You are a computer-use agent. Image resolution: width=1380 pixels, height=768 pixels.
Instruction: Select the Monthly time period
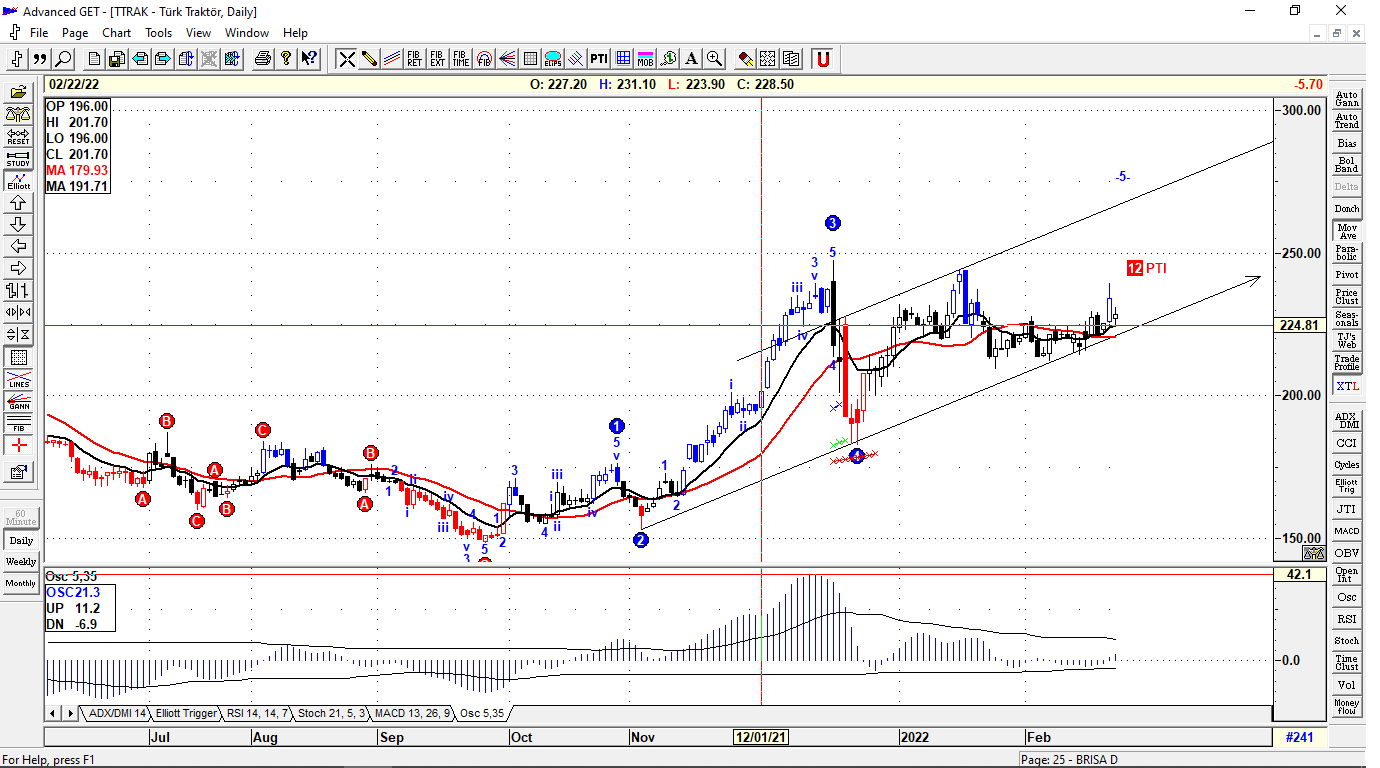[x=20, y=584]
